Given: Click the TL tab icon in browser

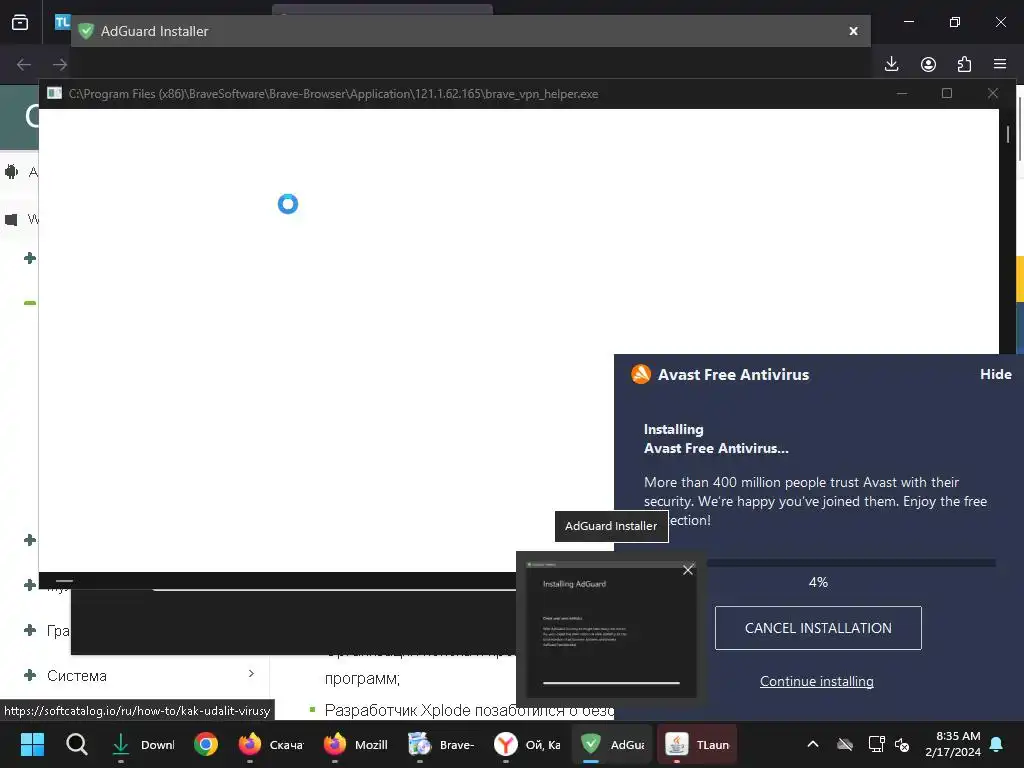Looking at the screenshot, I should coord(62,22).
